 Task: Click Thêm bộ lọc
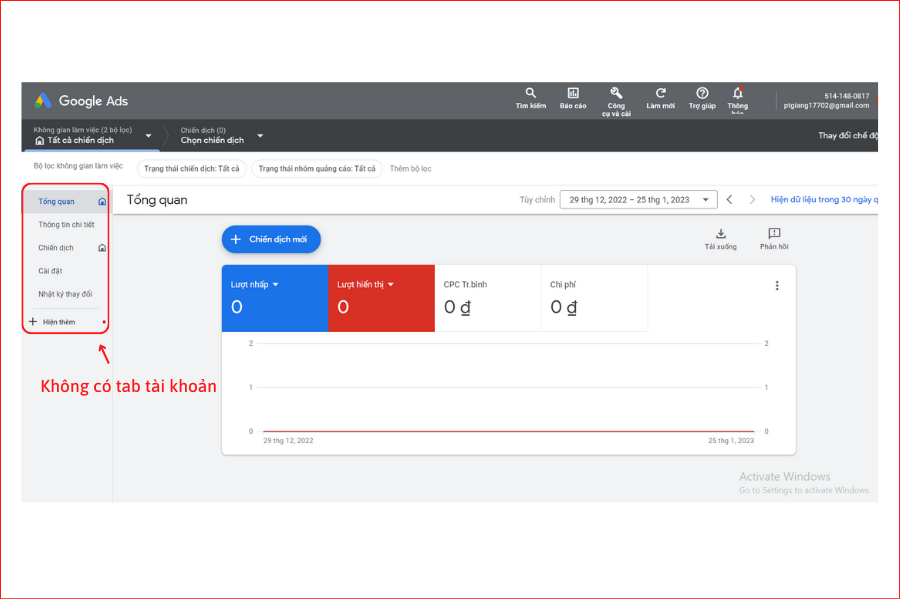[x=410, y=169]
